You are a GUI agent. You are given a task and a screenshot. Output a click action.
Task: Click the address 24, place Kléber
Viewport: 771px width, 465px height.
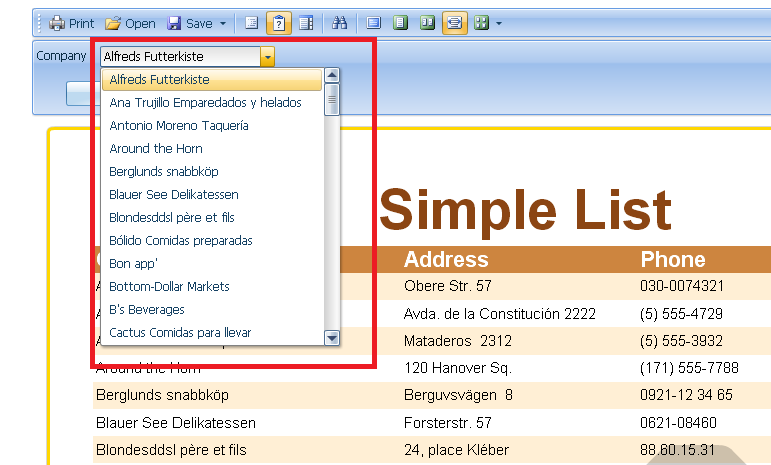(x=456, y=450)
